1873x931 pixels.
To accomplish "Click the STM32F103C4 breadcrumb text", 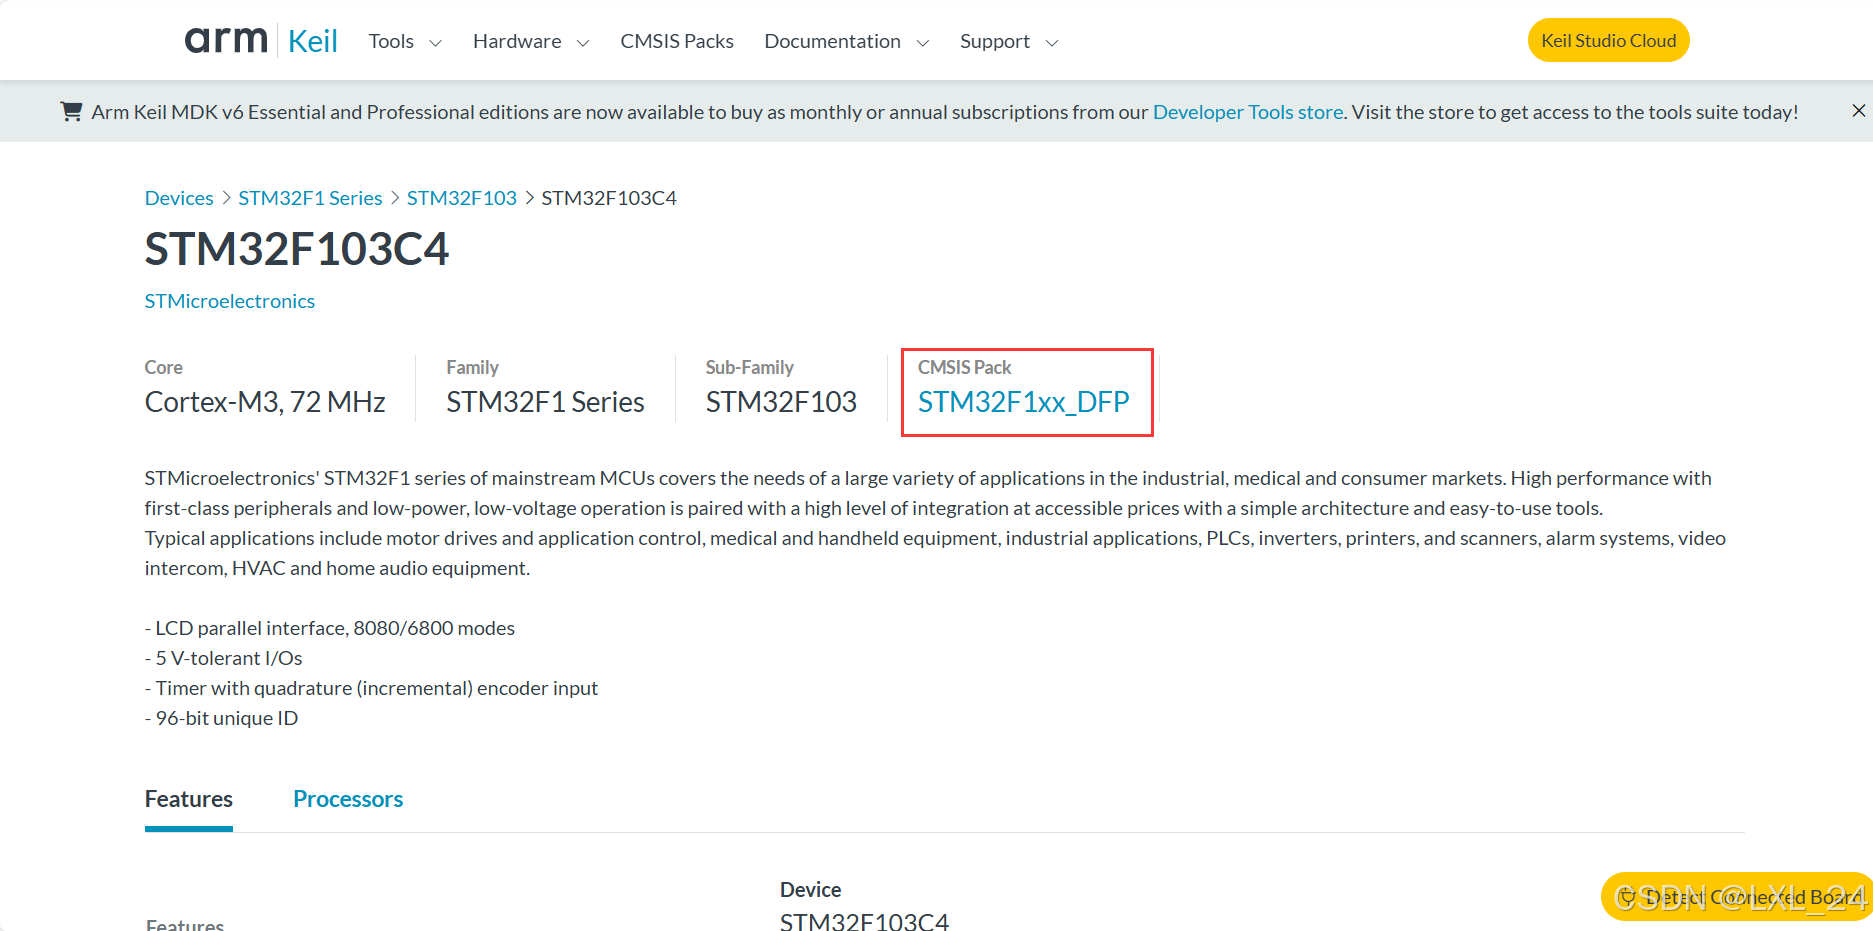I will 609,198.
